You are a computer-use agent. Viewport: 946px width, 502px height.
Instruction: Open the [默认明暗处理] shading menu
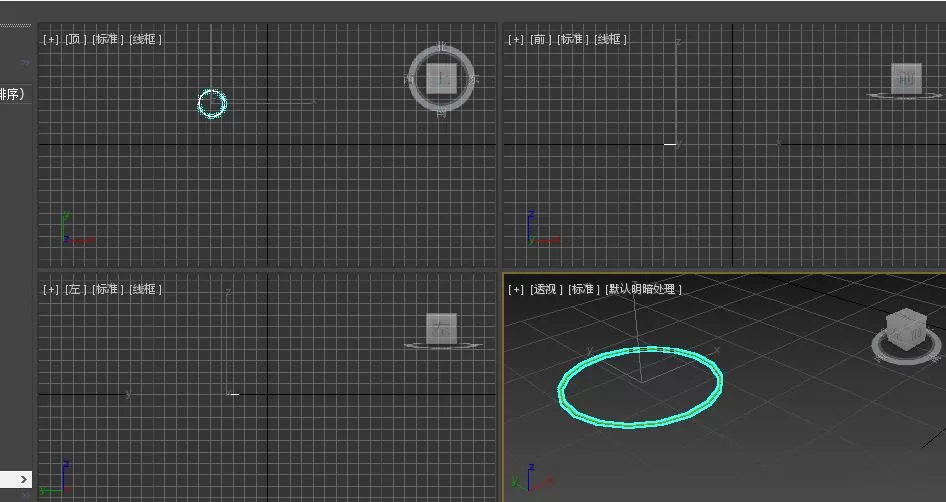point(643,290)
